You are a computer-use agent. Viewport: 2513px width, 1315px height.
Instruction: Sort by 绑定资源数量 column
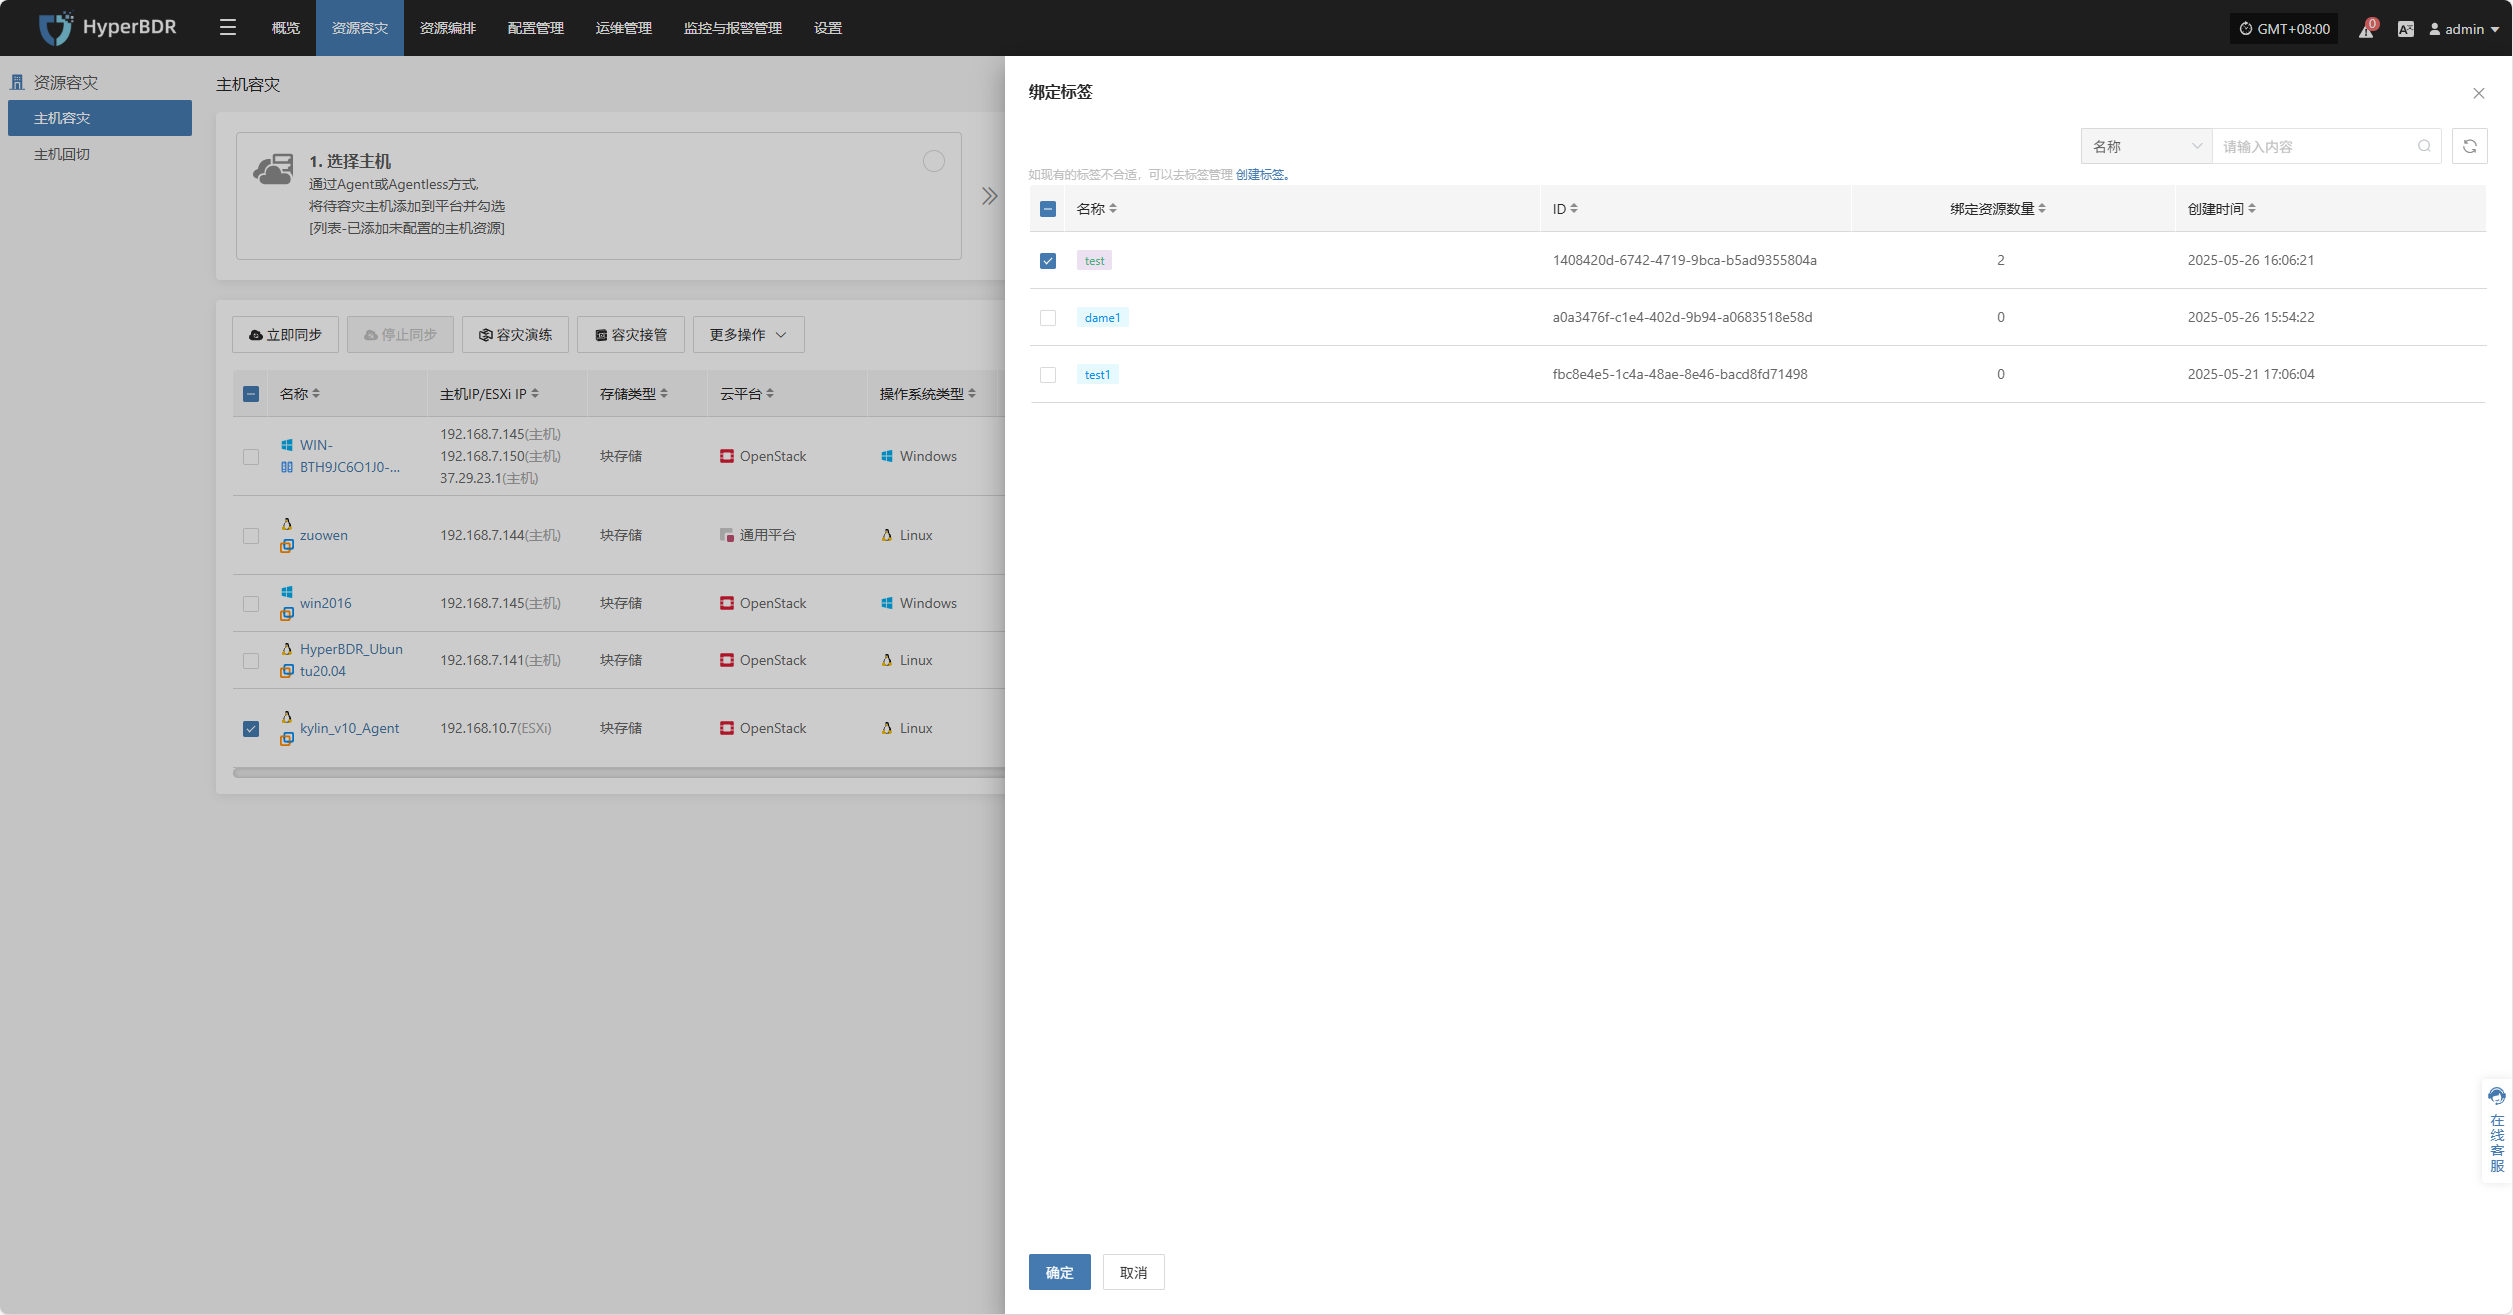[2042, 208]
